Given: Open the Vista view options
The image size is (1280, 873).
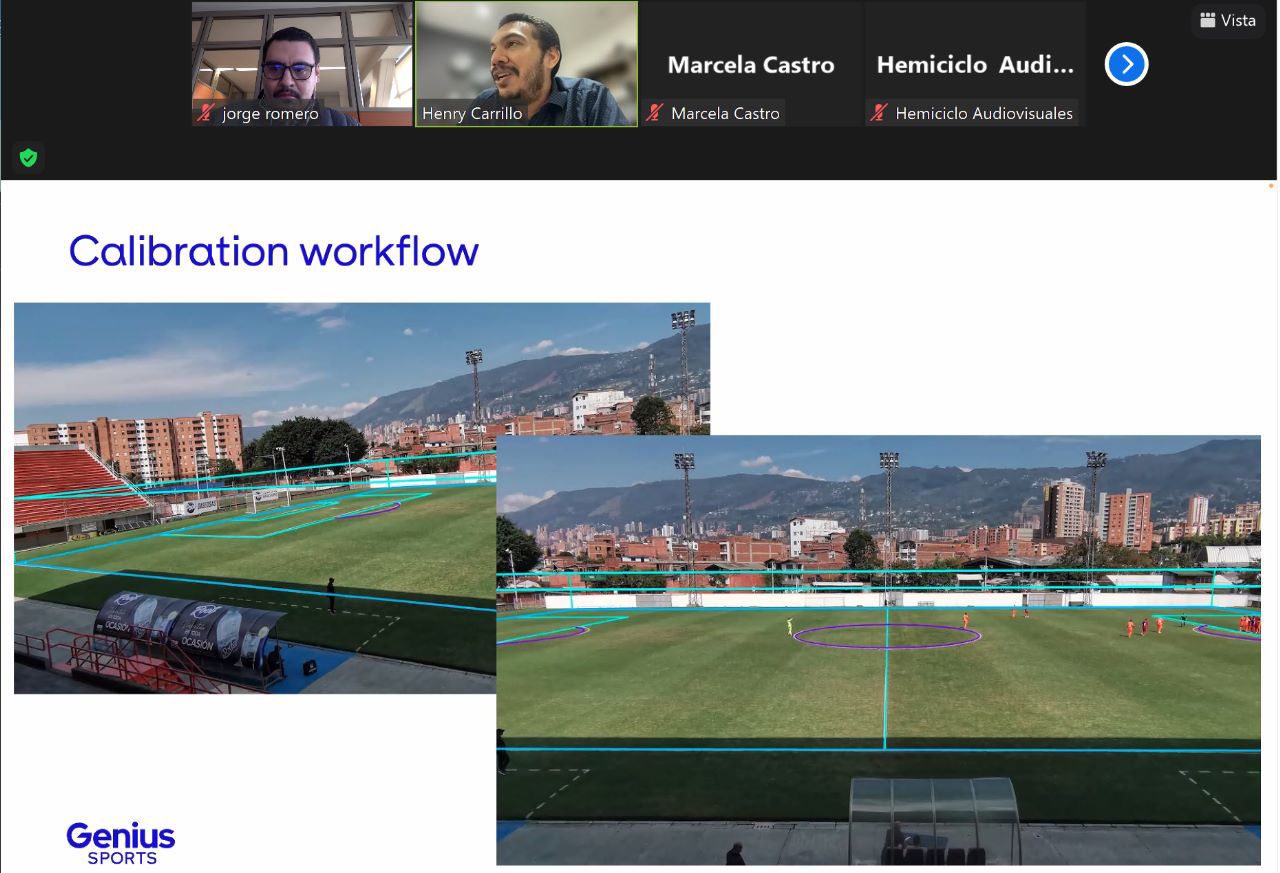Looking at the screenshot, I should 1227,20.
